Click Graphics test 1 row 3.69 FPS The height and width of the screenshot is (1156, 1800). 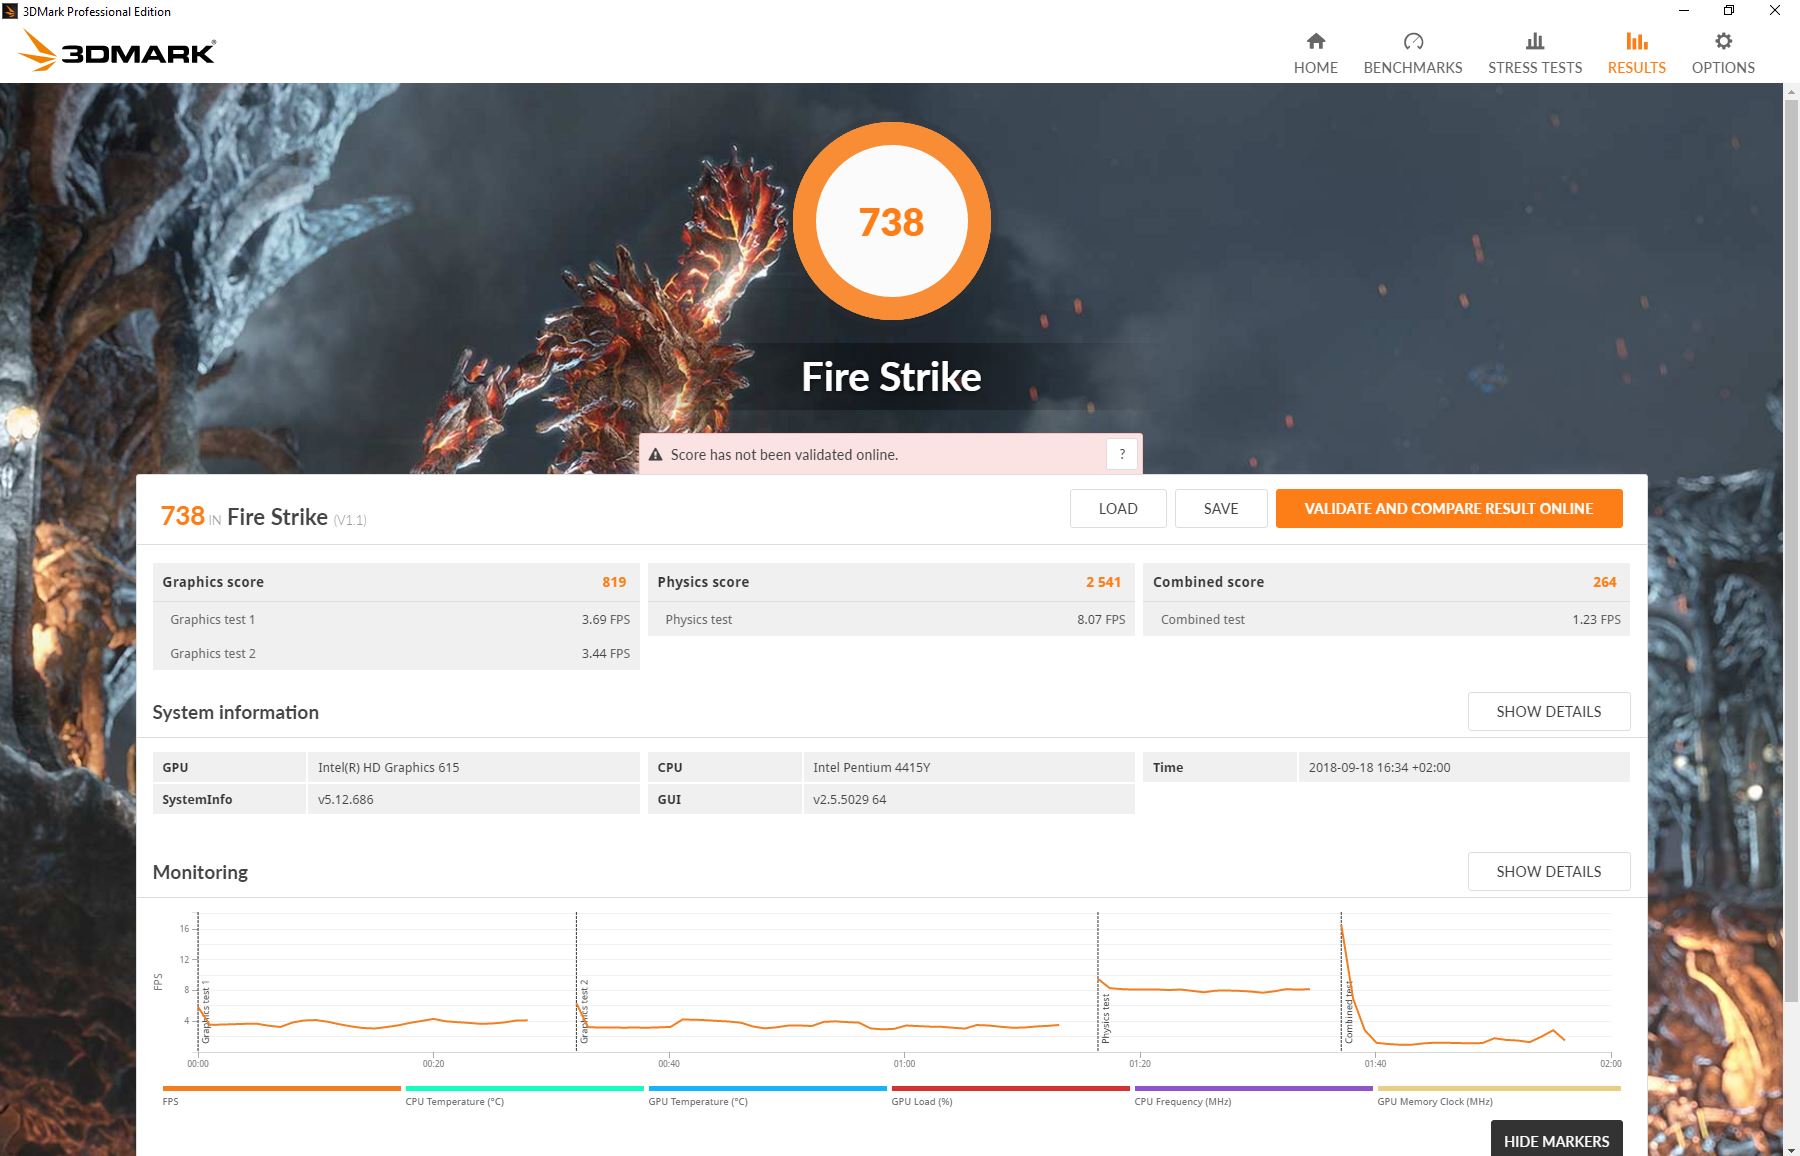pos(396,619)
